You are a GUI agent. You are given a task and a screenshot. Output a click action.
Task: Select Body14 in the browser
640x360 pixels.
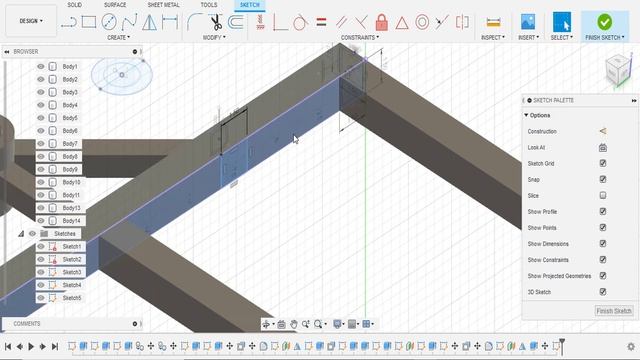pos(71,221)
